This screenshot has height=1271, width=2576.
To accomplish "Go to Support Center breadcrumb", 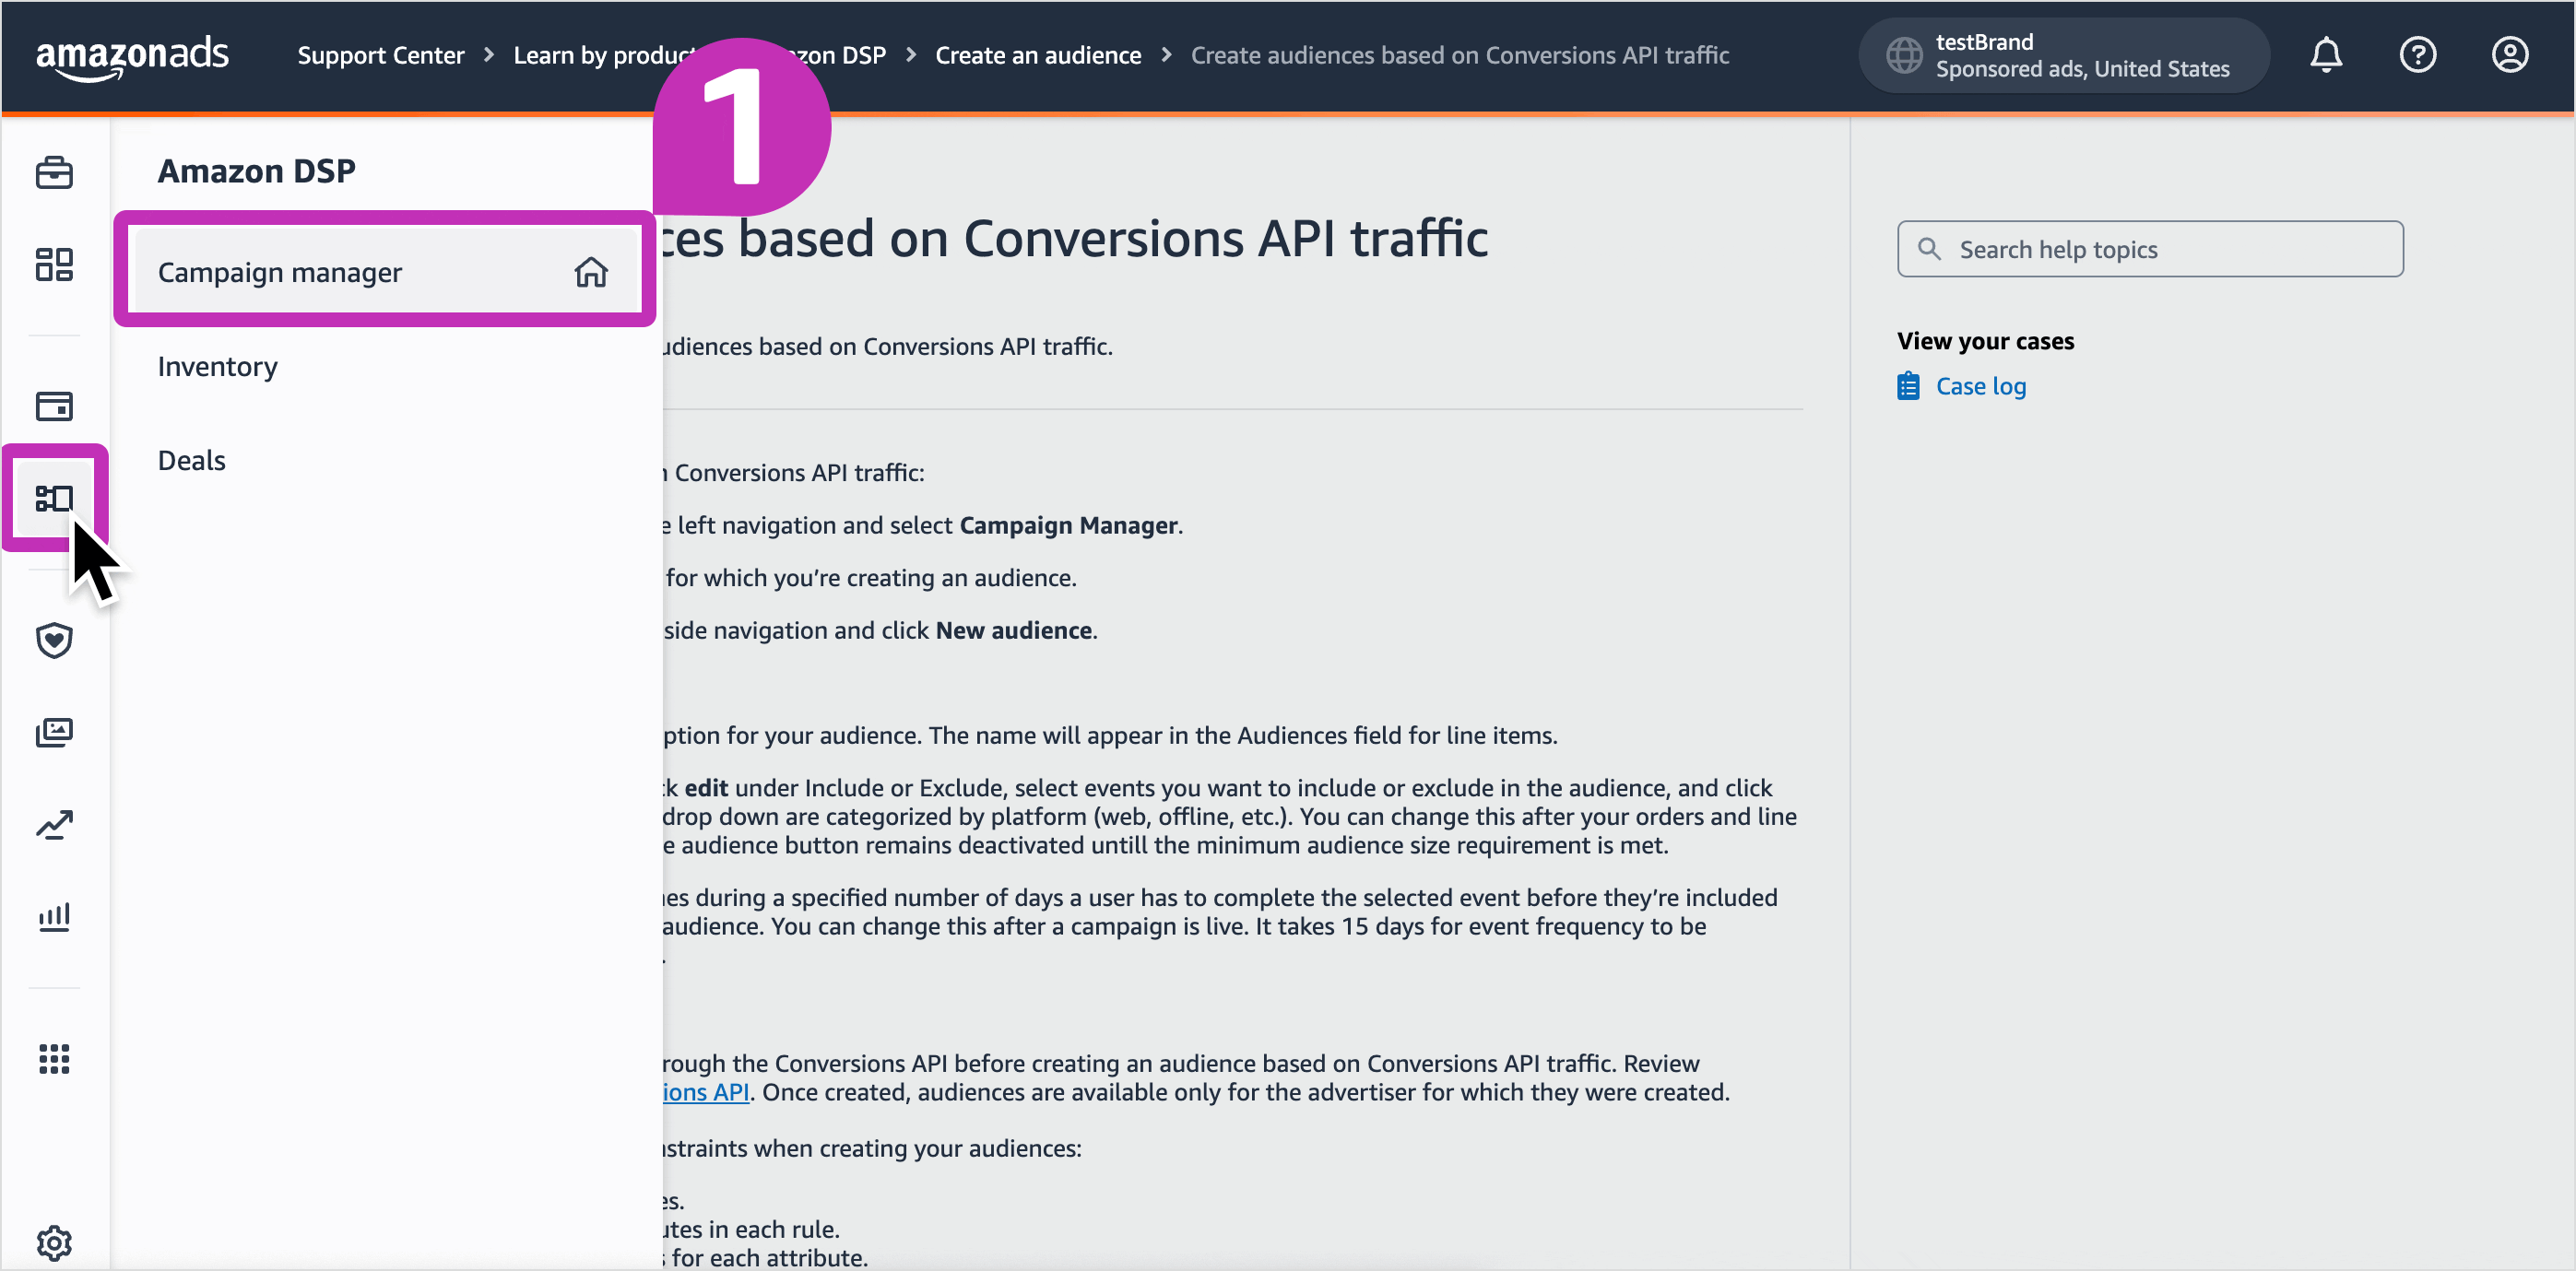I will pyautogui.click(x=381, y=55).
